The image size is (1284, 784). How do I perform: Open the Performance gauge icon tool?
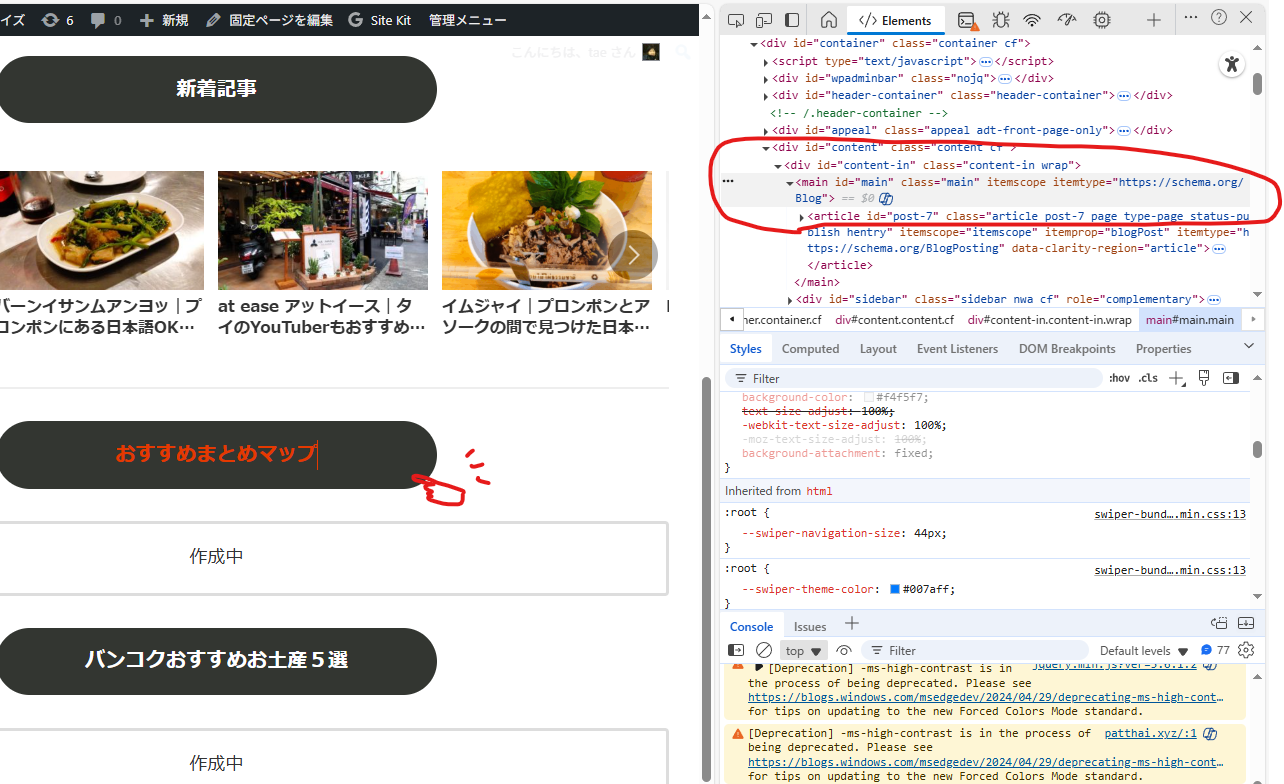1066,19
